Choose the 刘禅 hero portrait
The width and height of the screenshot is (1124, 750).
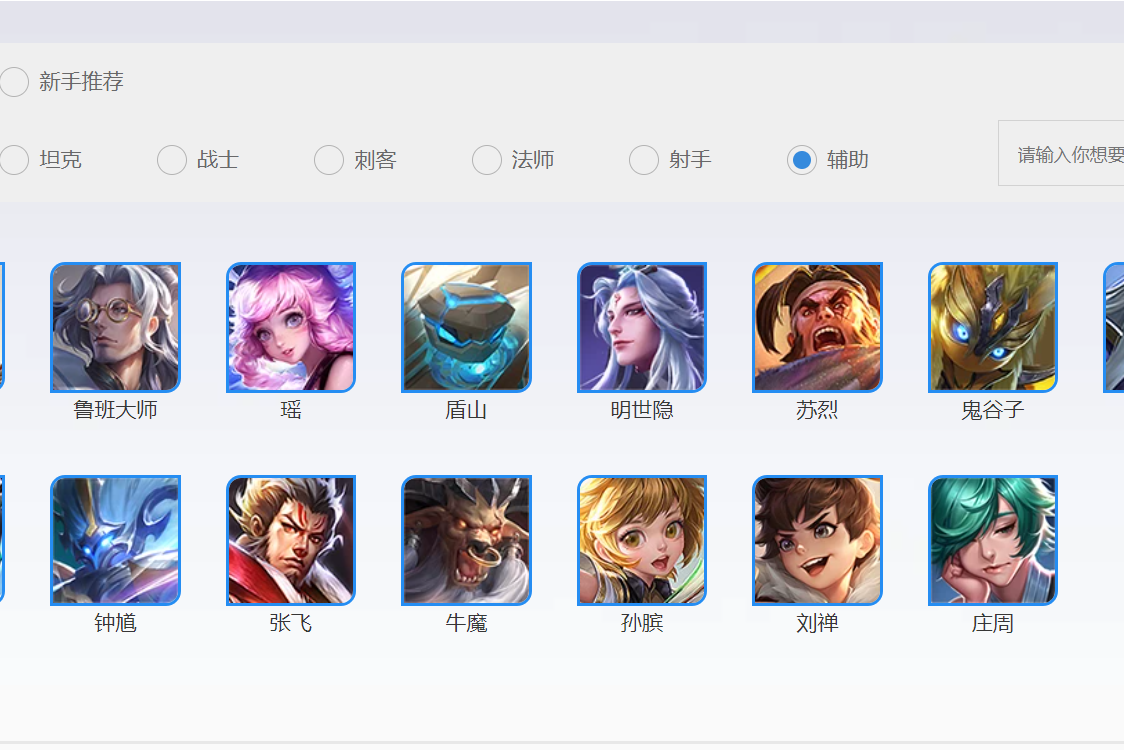[817, 541]
